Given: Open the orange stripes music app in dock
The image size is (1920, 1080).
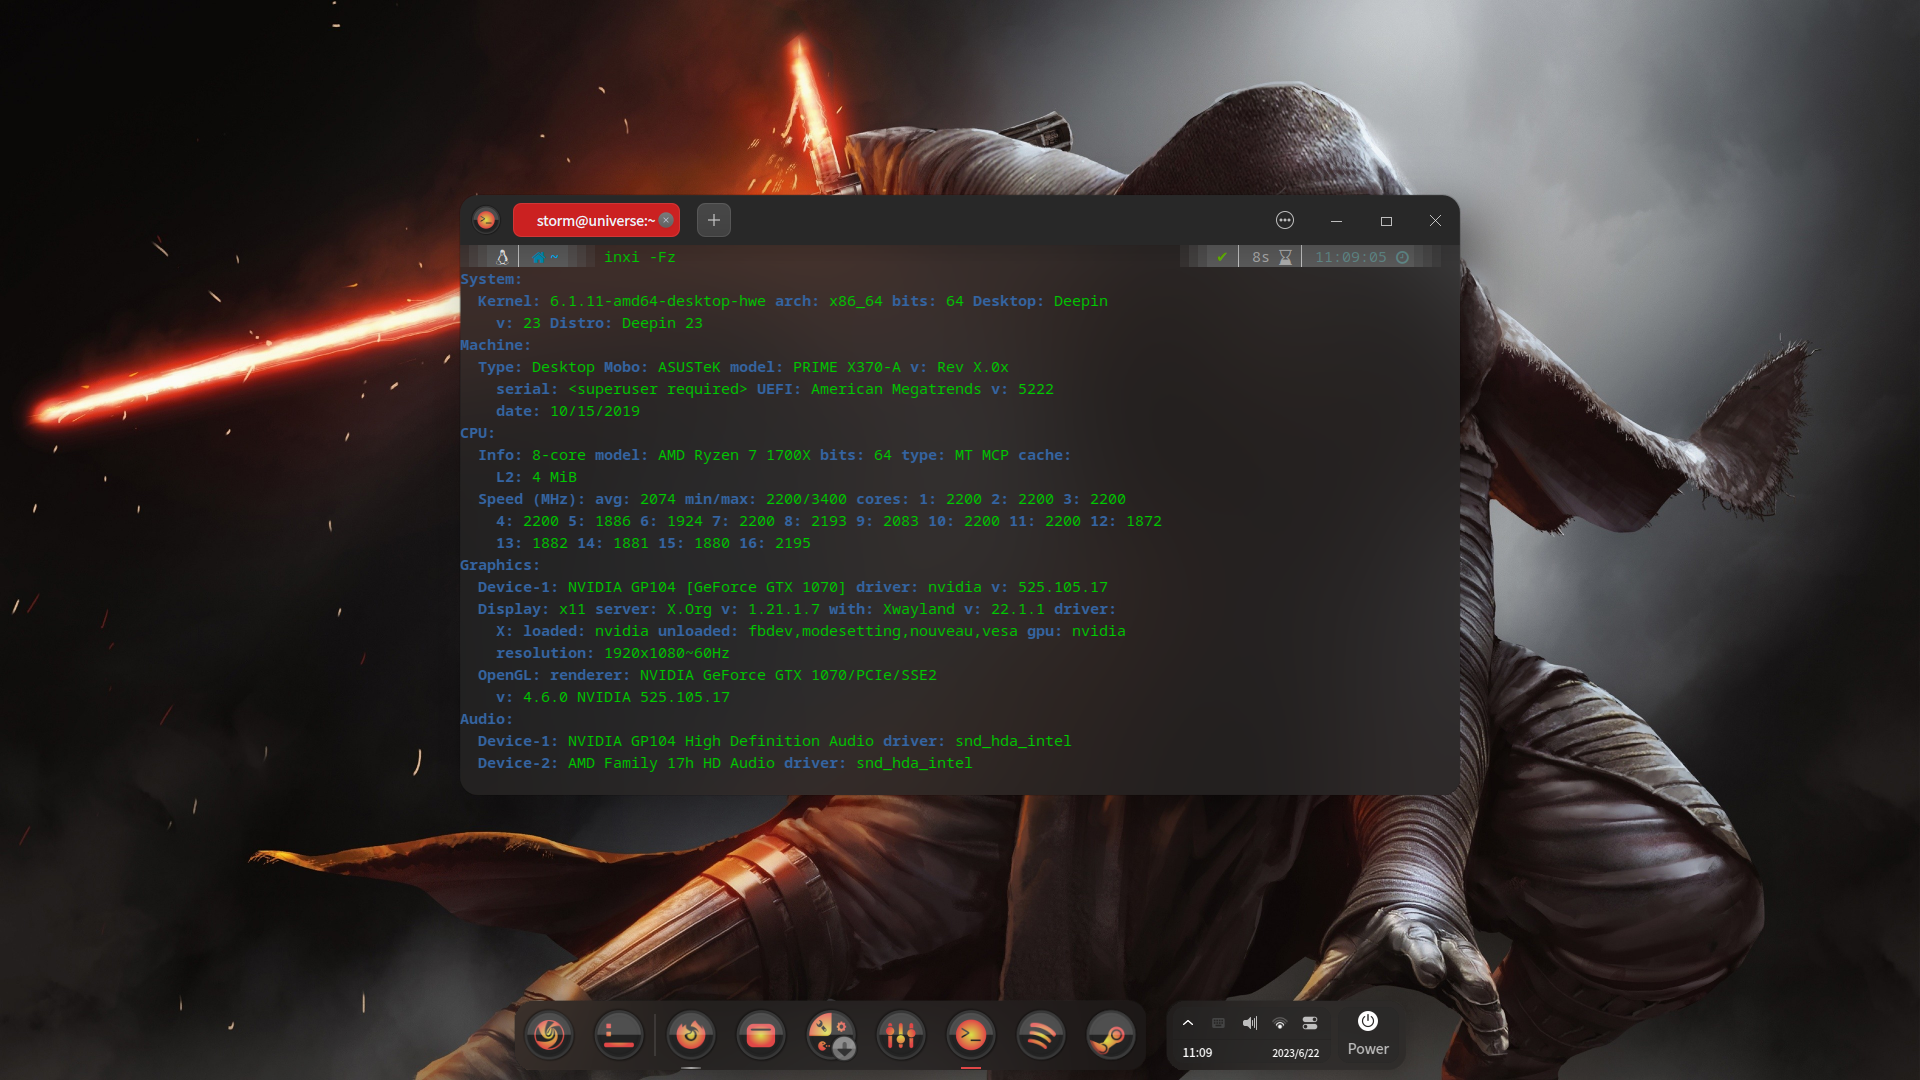Looking at the screenshot, I should (x=1041, y=1035).
